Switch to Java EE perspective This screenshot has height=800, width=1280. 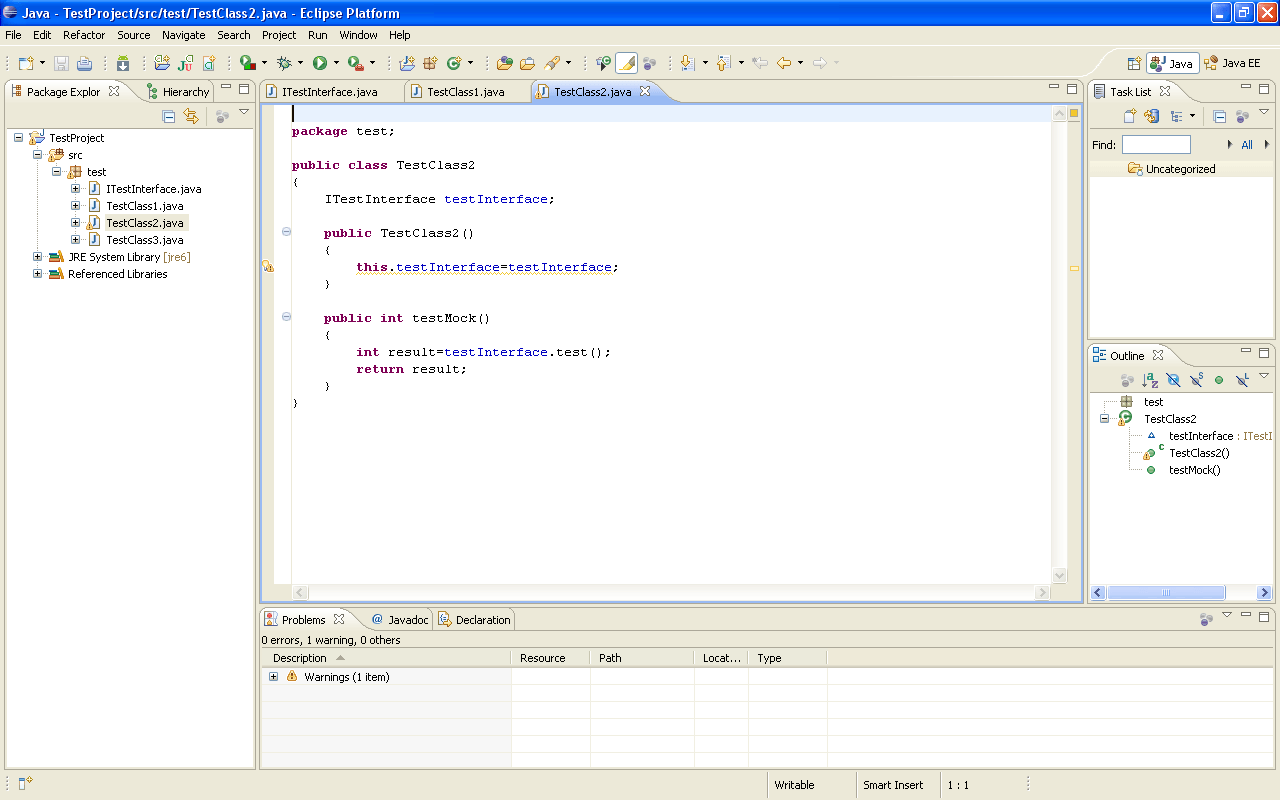(1233, 63)
